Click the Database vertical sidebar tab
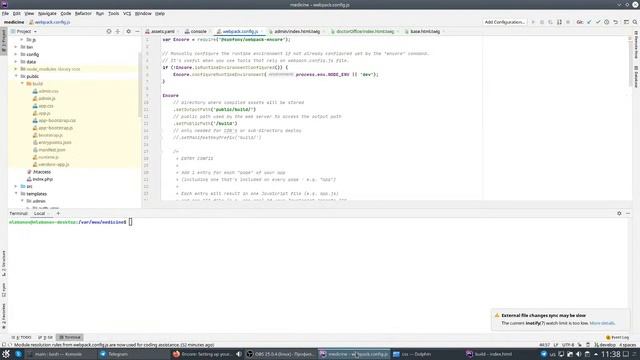 [x=636, y=76]
